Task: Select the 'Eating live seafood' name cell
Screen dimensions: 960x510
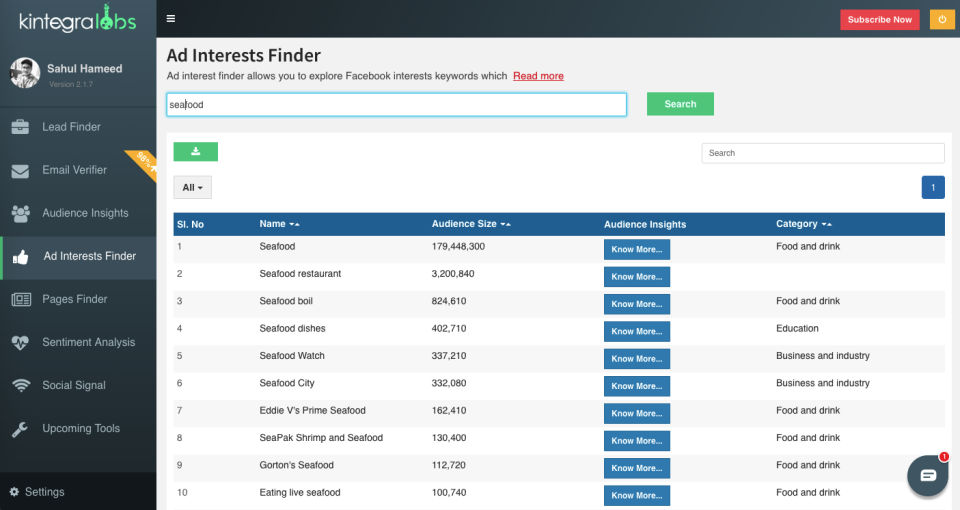Action: click(299, 492)
